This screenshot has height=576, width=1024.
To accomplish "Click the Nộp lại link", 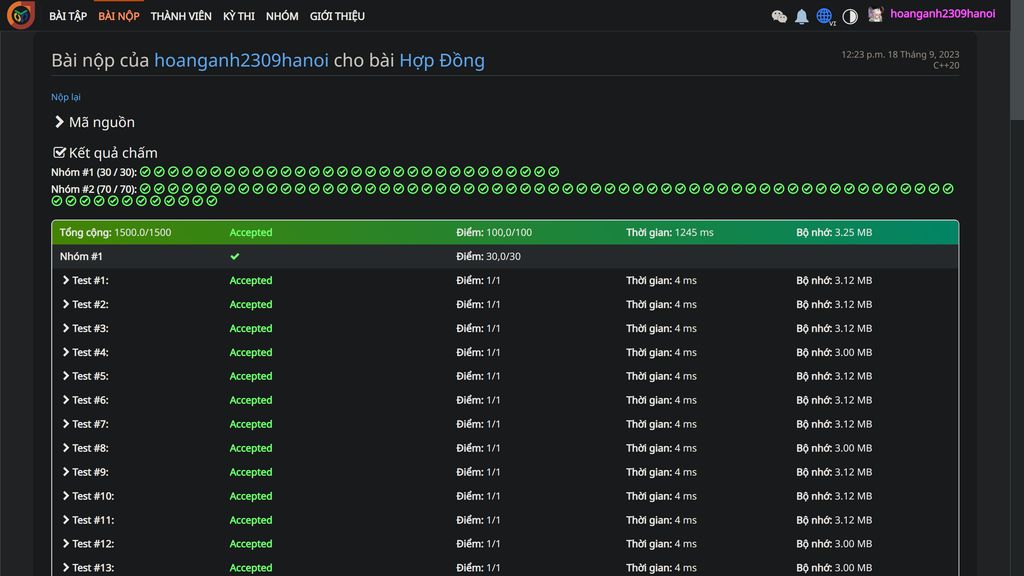I will 66,97.
